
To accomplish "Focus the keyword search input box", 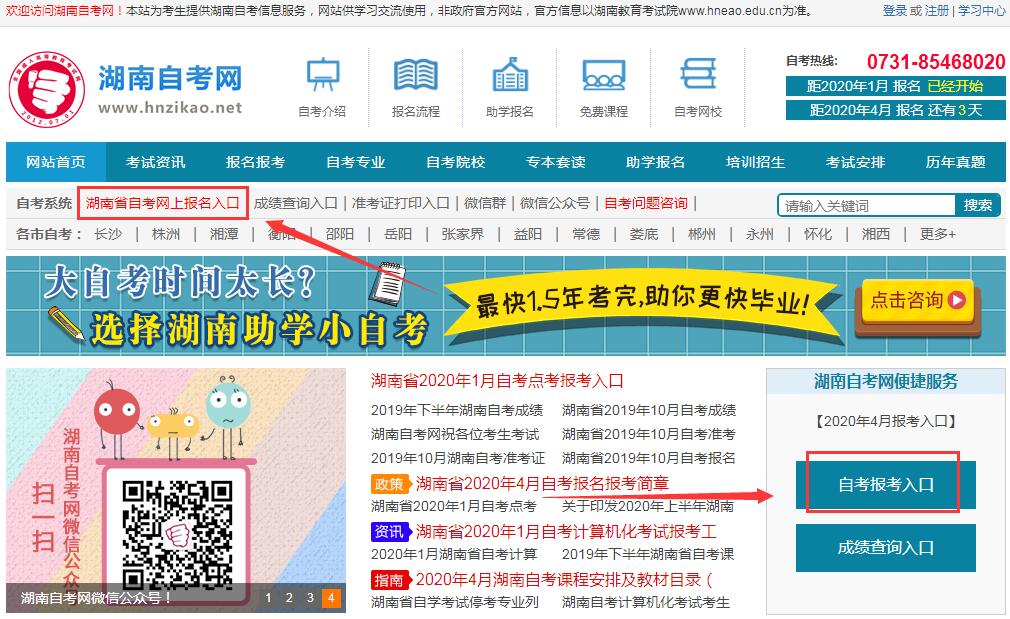I will pyautogui.click(x=866, y=206).
